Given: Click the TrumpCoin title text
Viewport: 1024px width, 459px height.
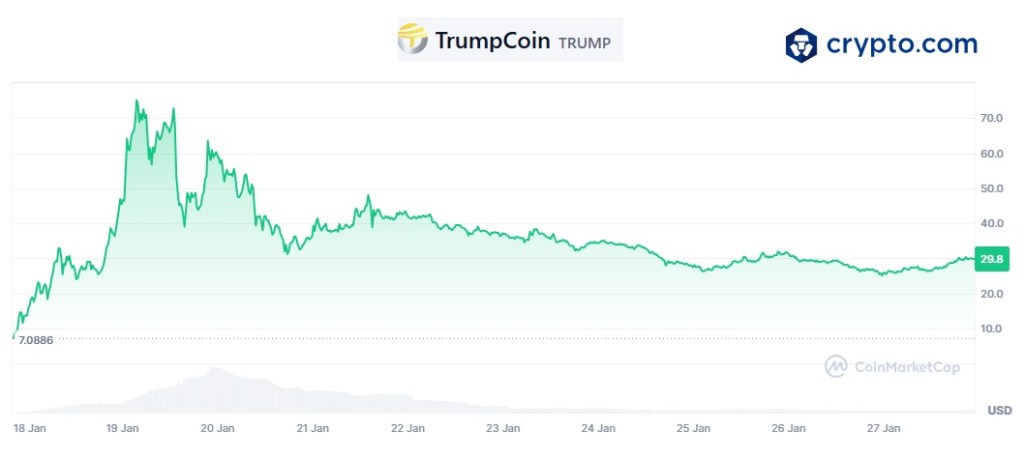Looking at the screenshot, I should (x=492, y=41).
